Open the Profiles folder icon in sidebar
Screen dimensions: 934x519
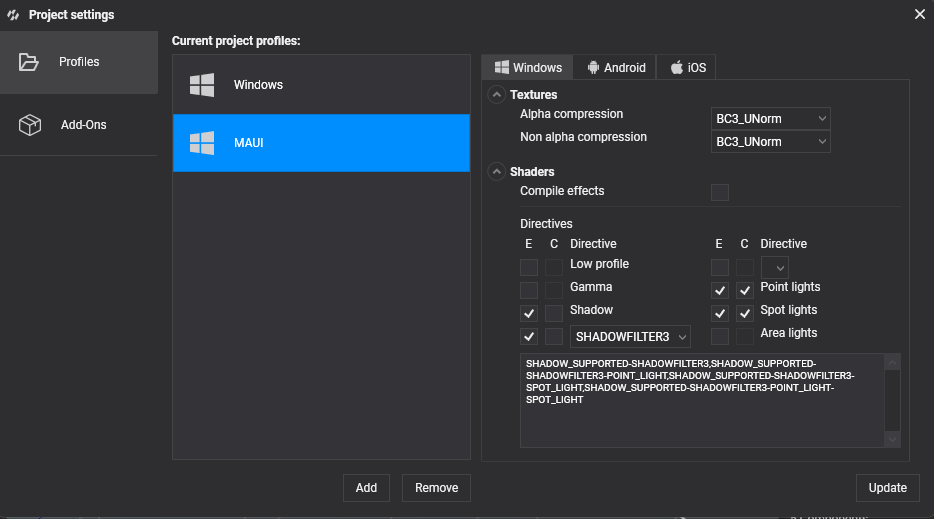(x=29, y=62)
